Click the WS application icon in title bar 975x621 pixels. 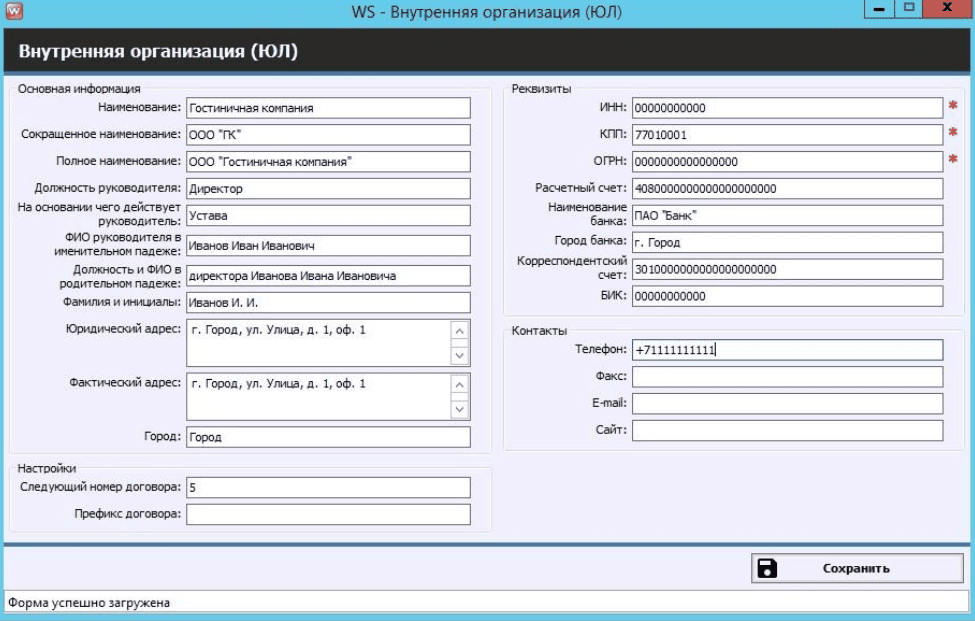click(x=13, y=12)
